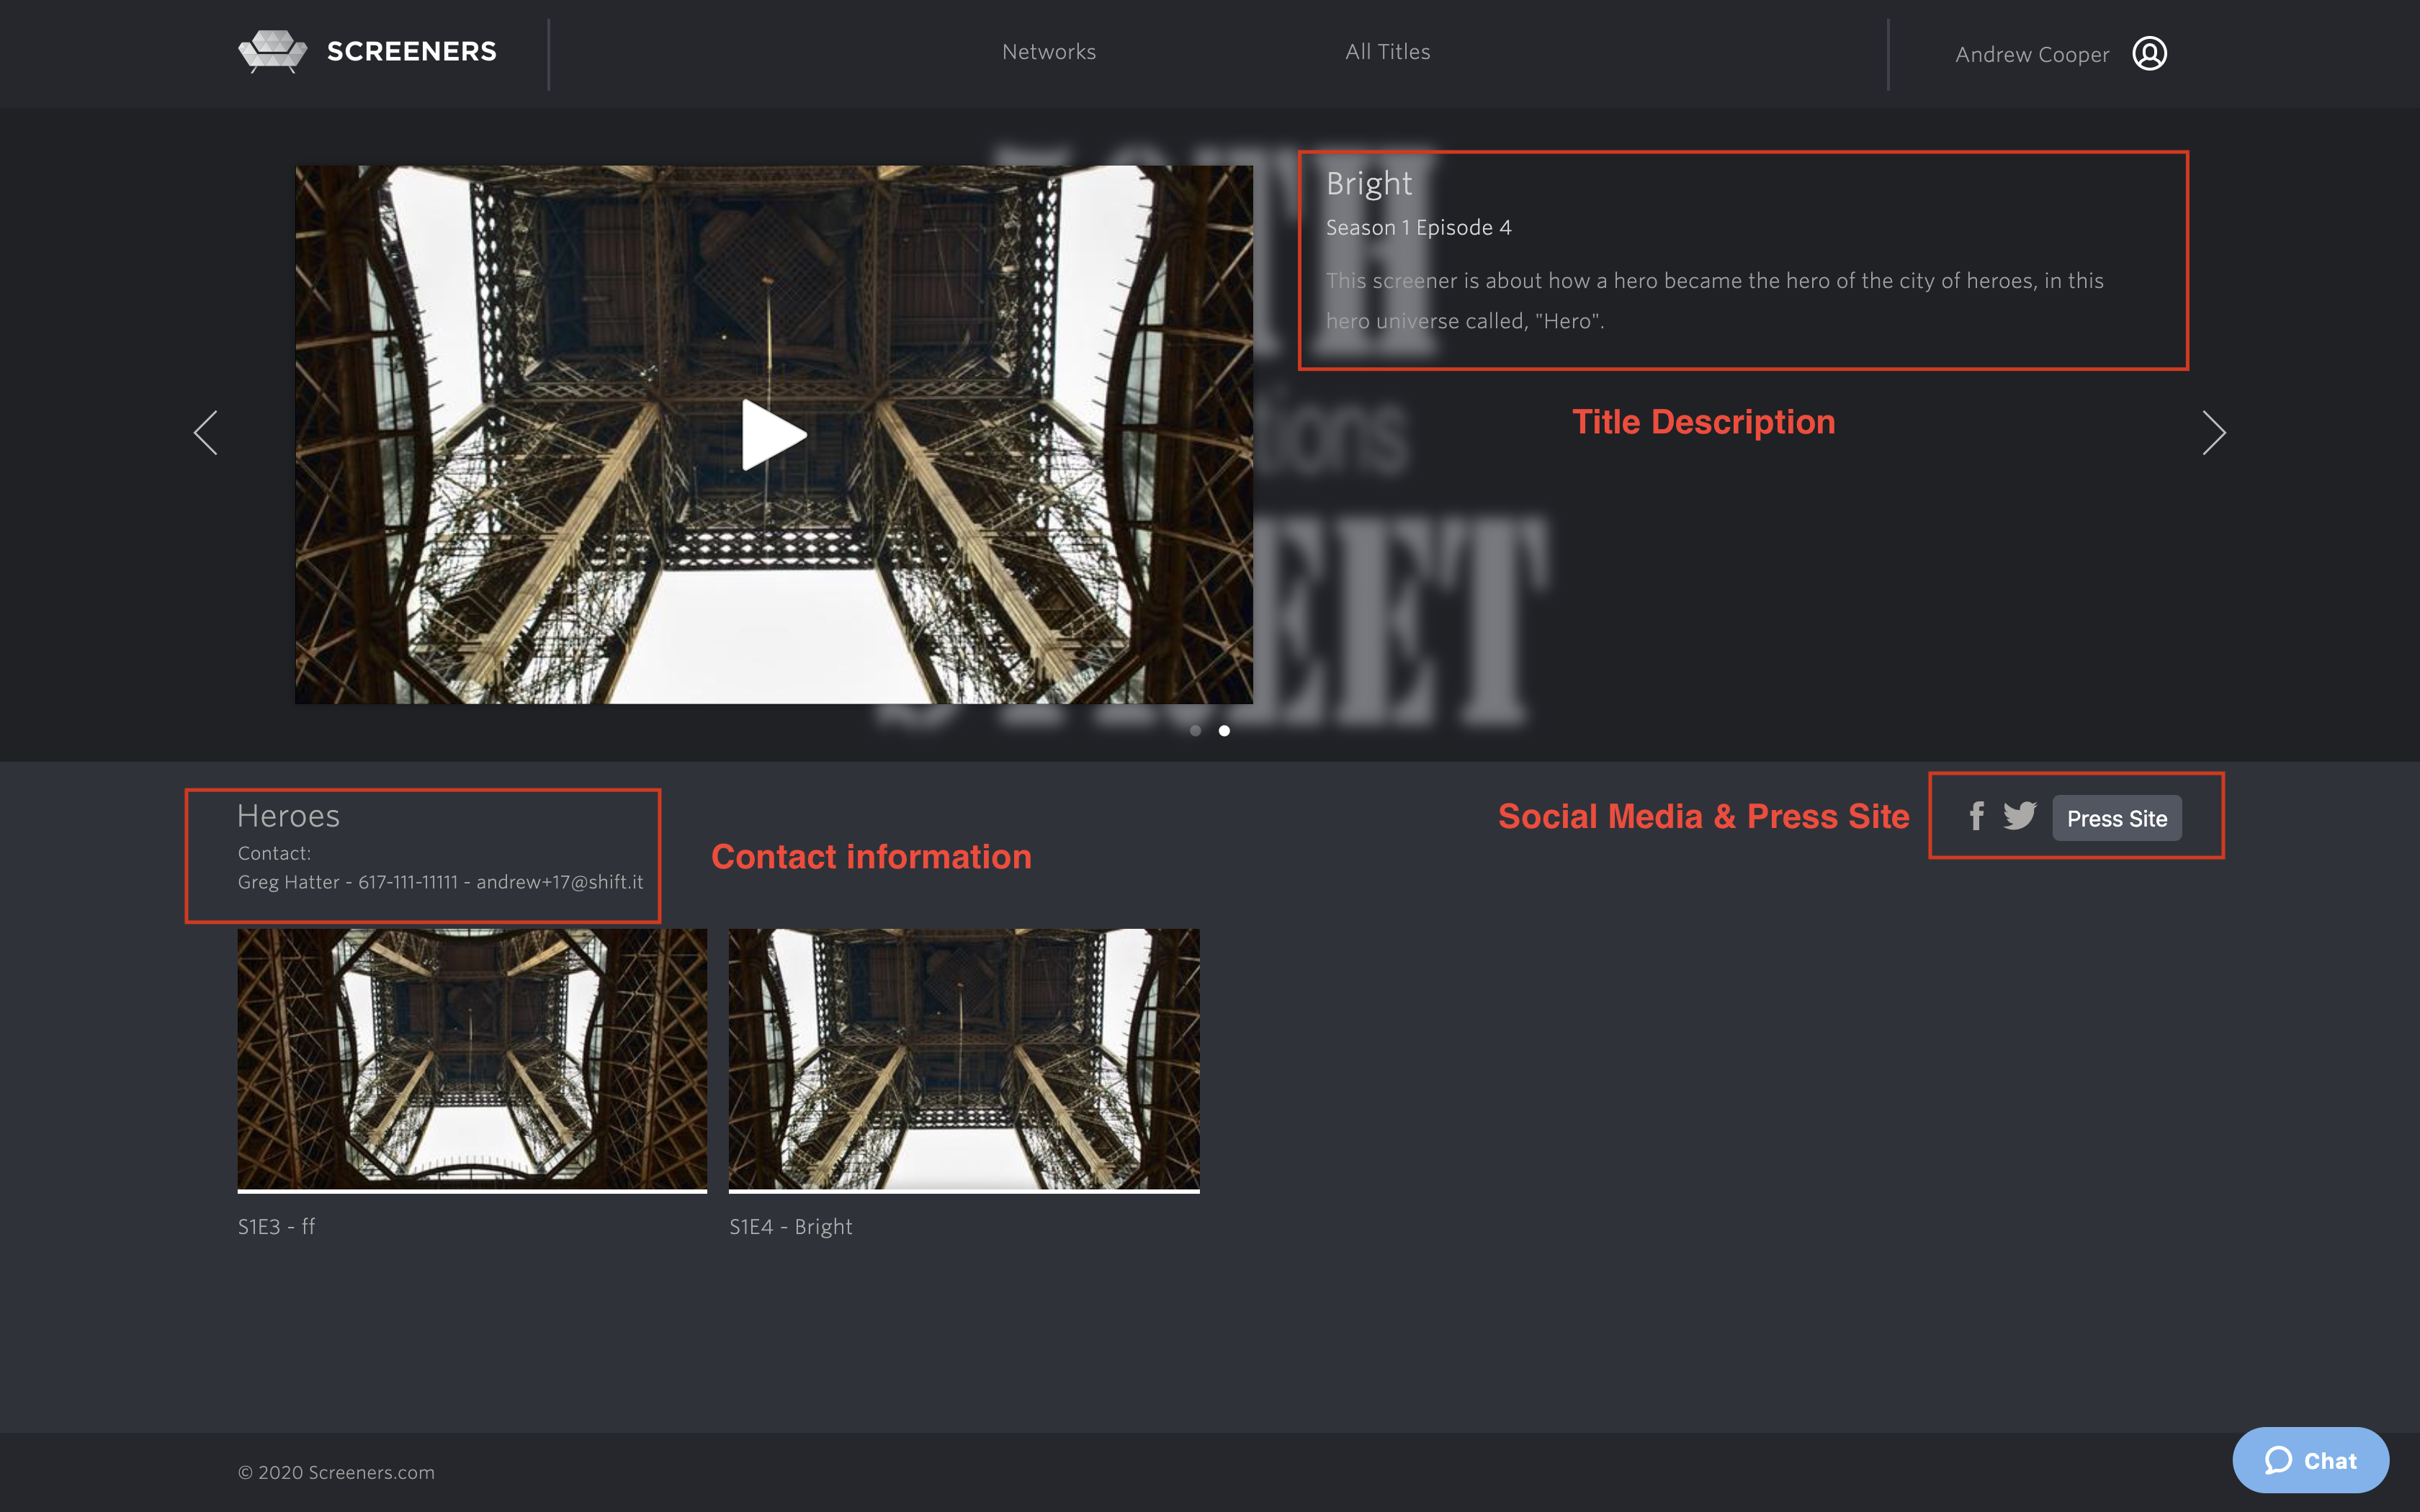Click the Screeners.com copyright footer text

coord(336,1472)
